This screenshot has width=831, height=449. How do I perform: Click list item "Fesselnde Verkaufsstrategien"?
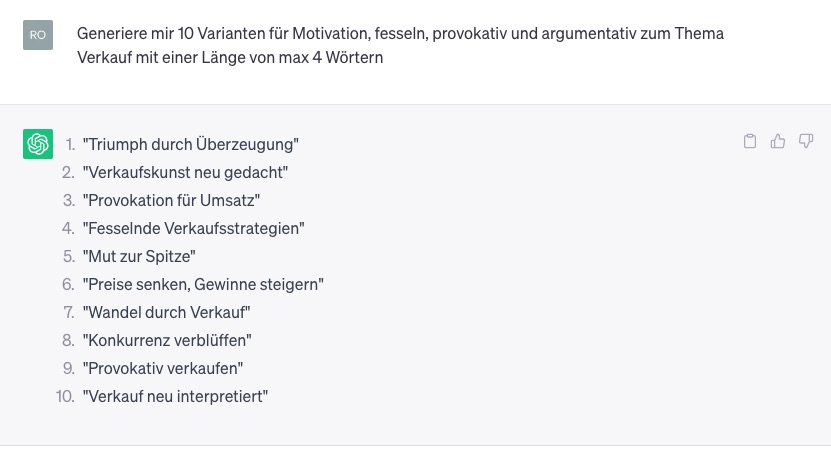tap(193, 228)
